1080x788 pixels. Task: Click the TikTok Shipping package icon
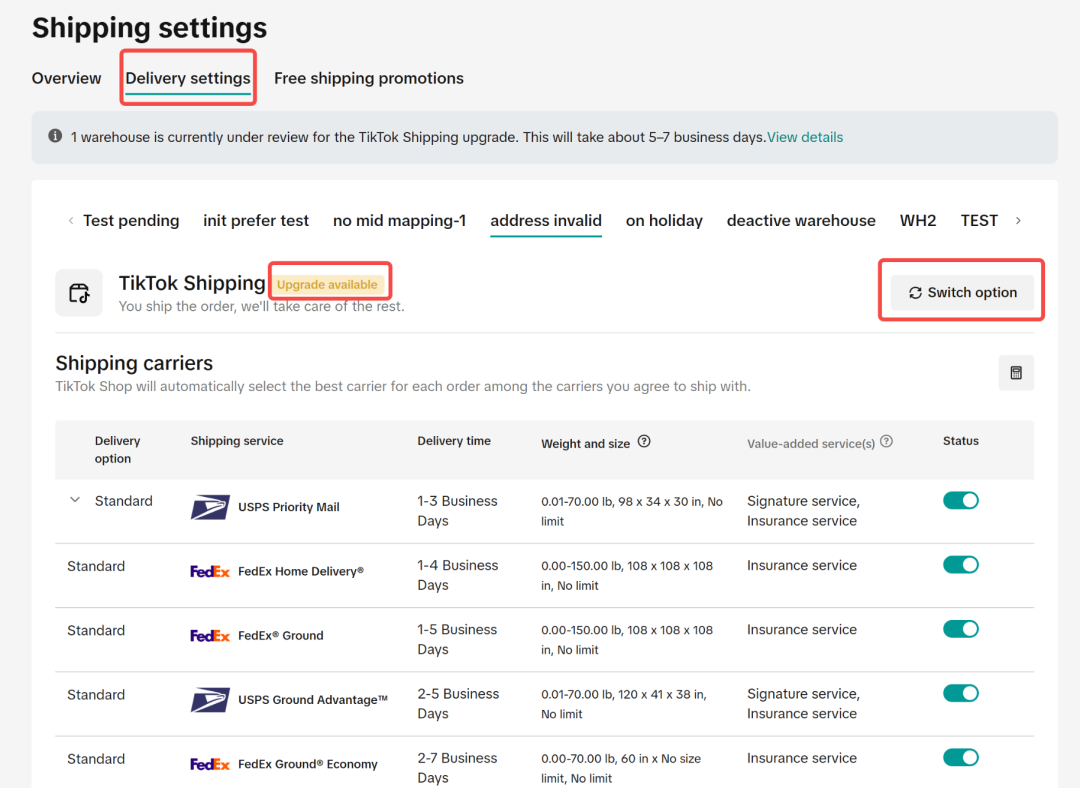point(79,293)
